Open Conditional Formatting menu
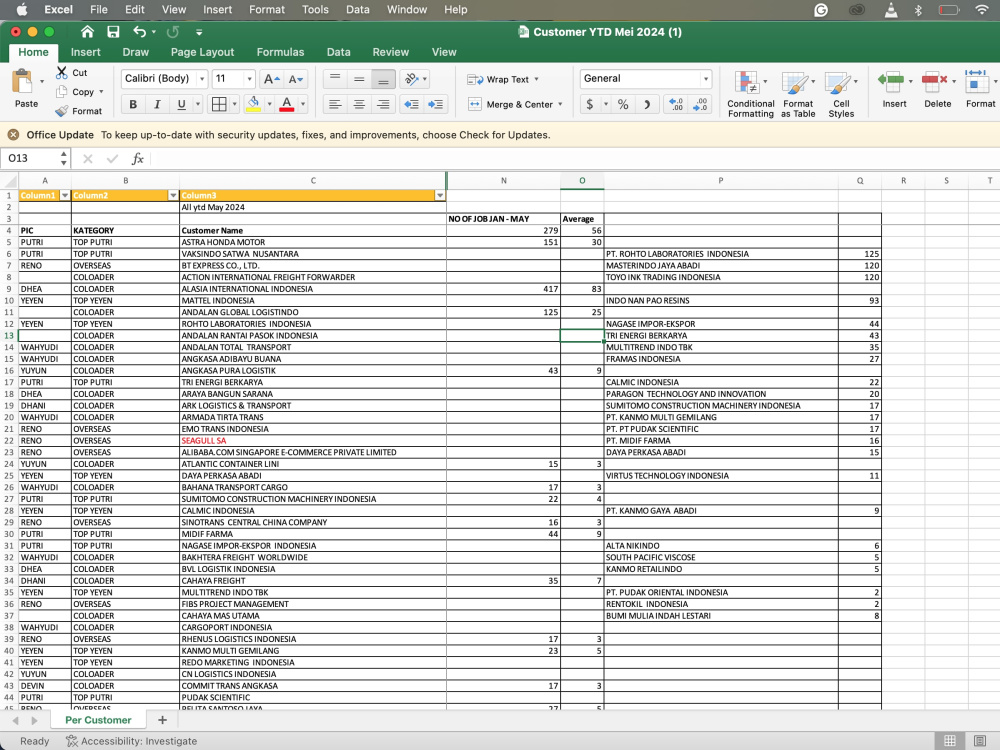 click(x=751, y=94)
